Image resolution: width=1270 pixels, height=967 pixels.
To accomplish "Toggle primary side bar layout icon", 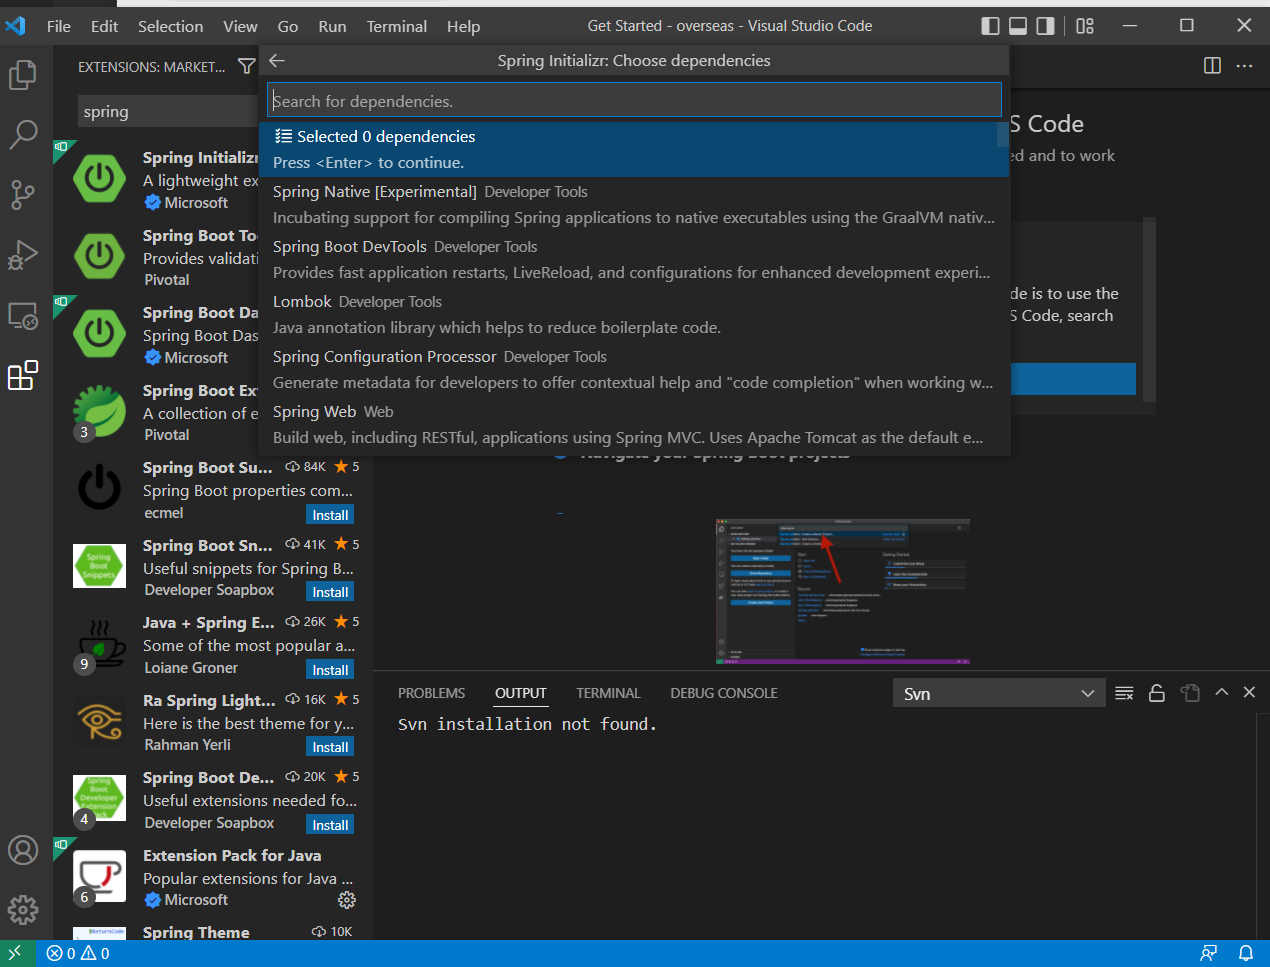I will [x=990, y=26].
